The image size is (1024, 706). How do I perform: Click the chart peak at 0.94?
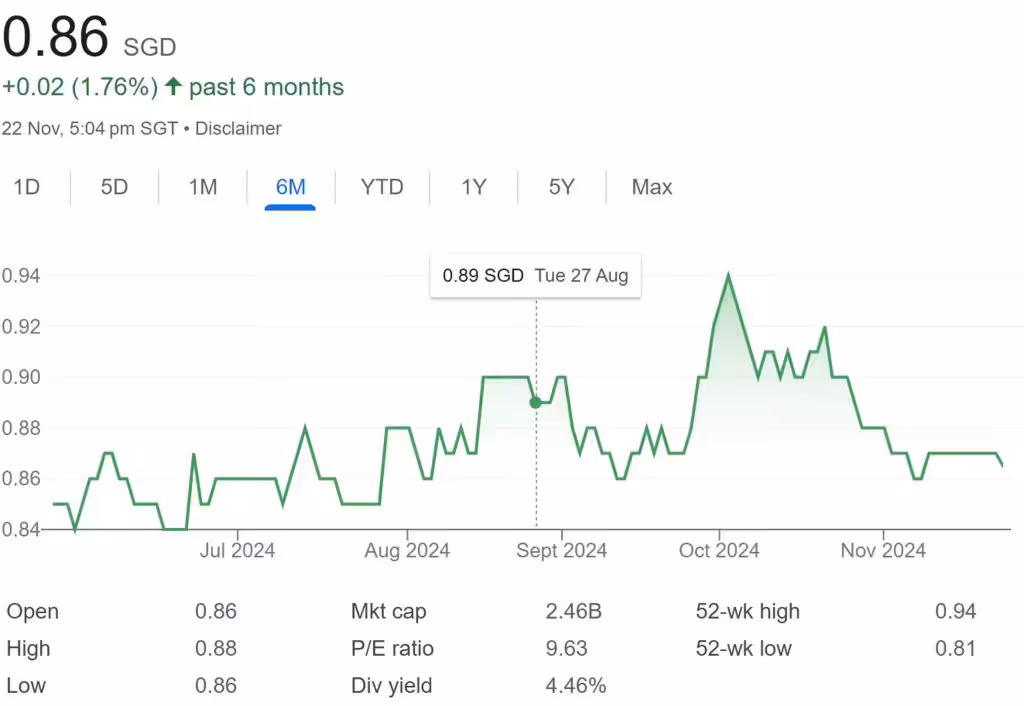point(729,272)
